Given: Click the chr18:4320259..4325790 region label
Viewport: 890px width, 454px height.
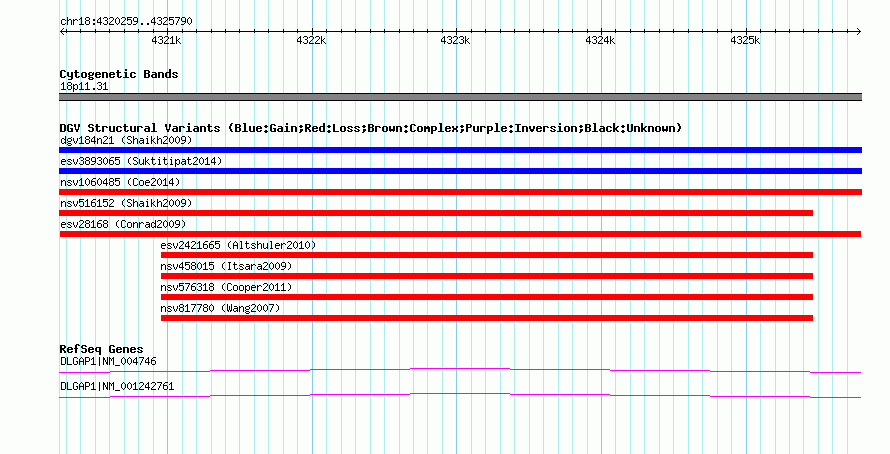Looking at the screenshot, I should 126,21.
